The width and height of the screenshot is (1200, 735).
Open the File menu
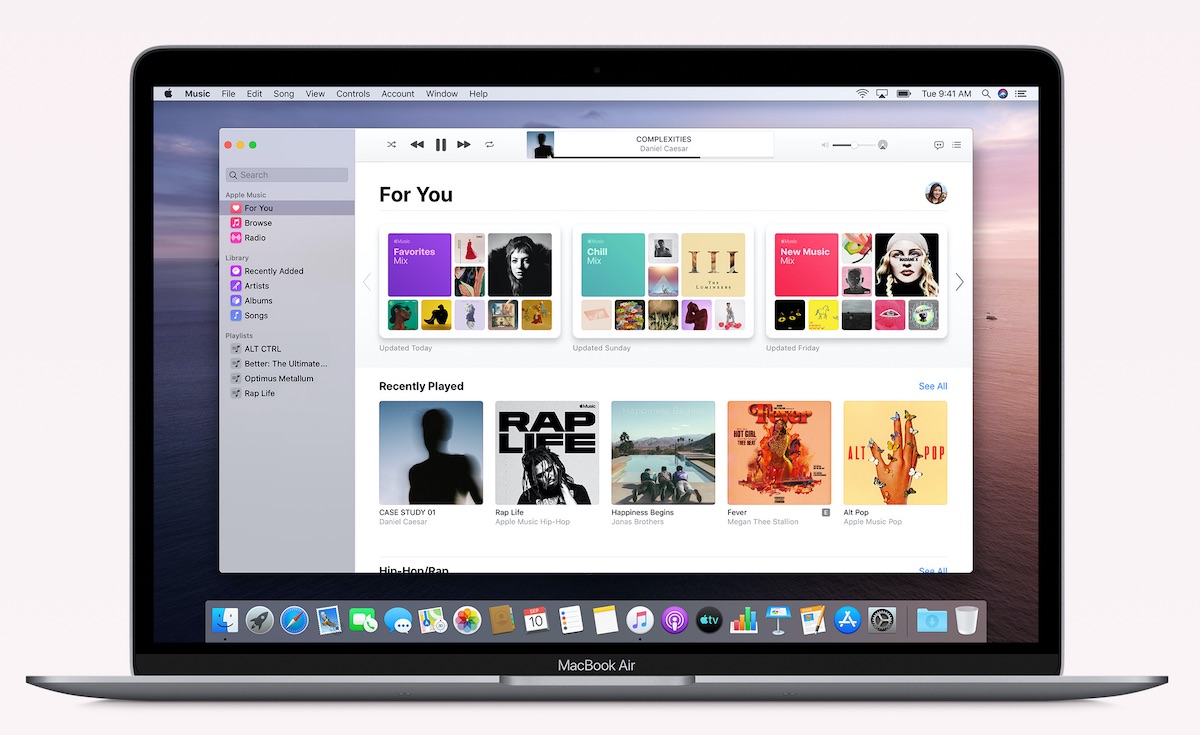pos(228,94)
